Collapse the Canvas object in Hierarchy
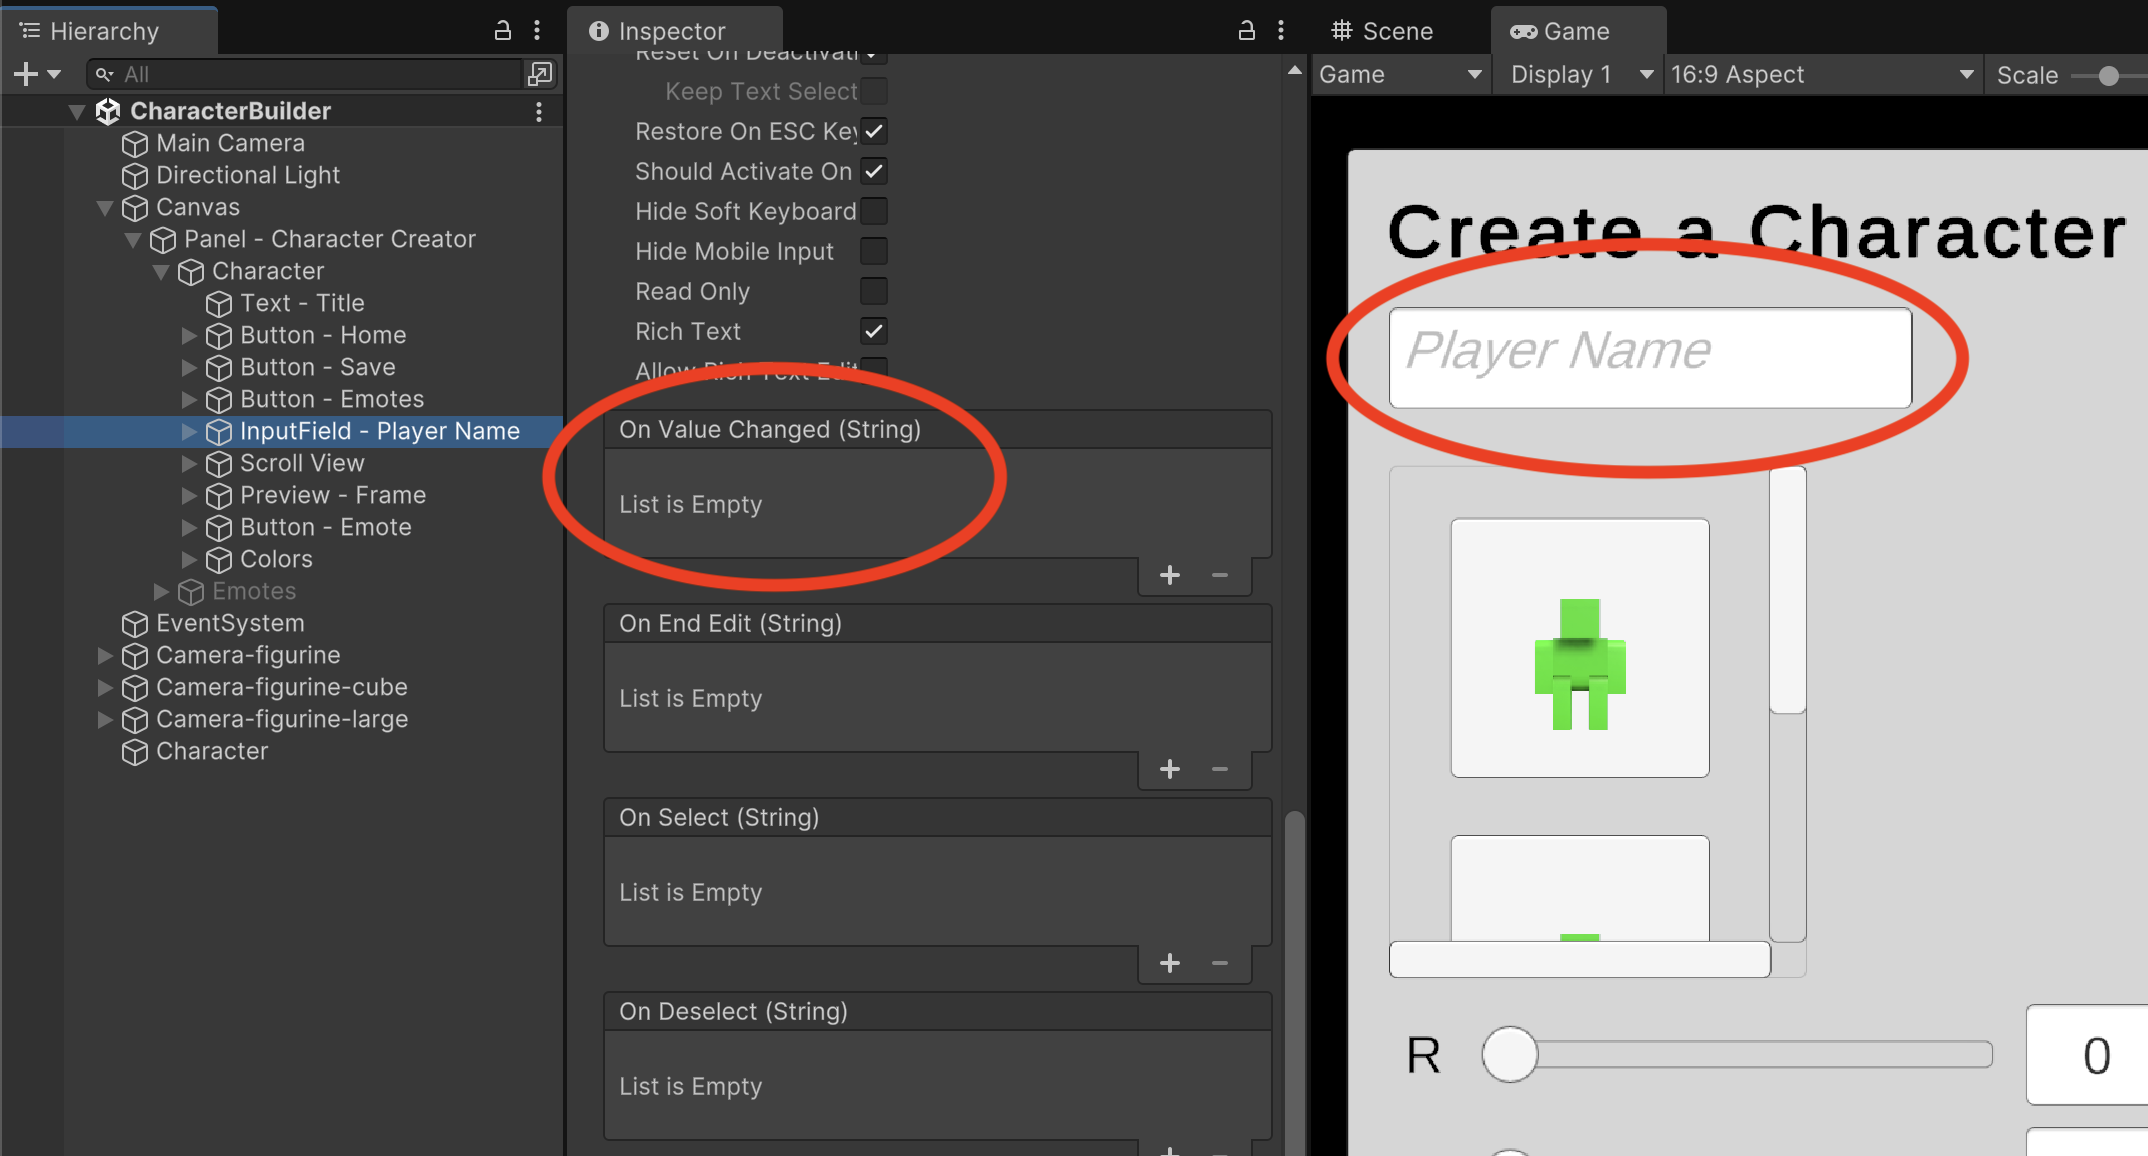2148x1156 pixels. tap(105, 208)
